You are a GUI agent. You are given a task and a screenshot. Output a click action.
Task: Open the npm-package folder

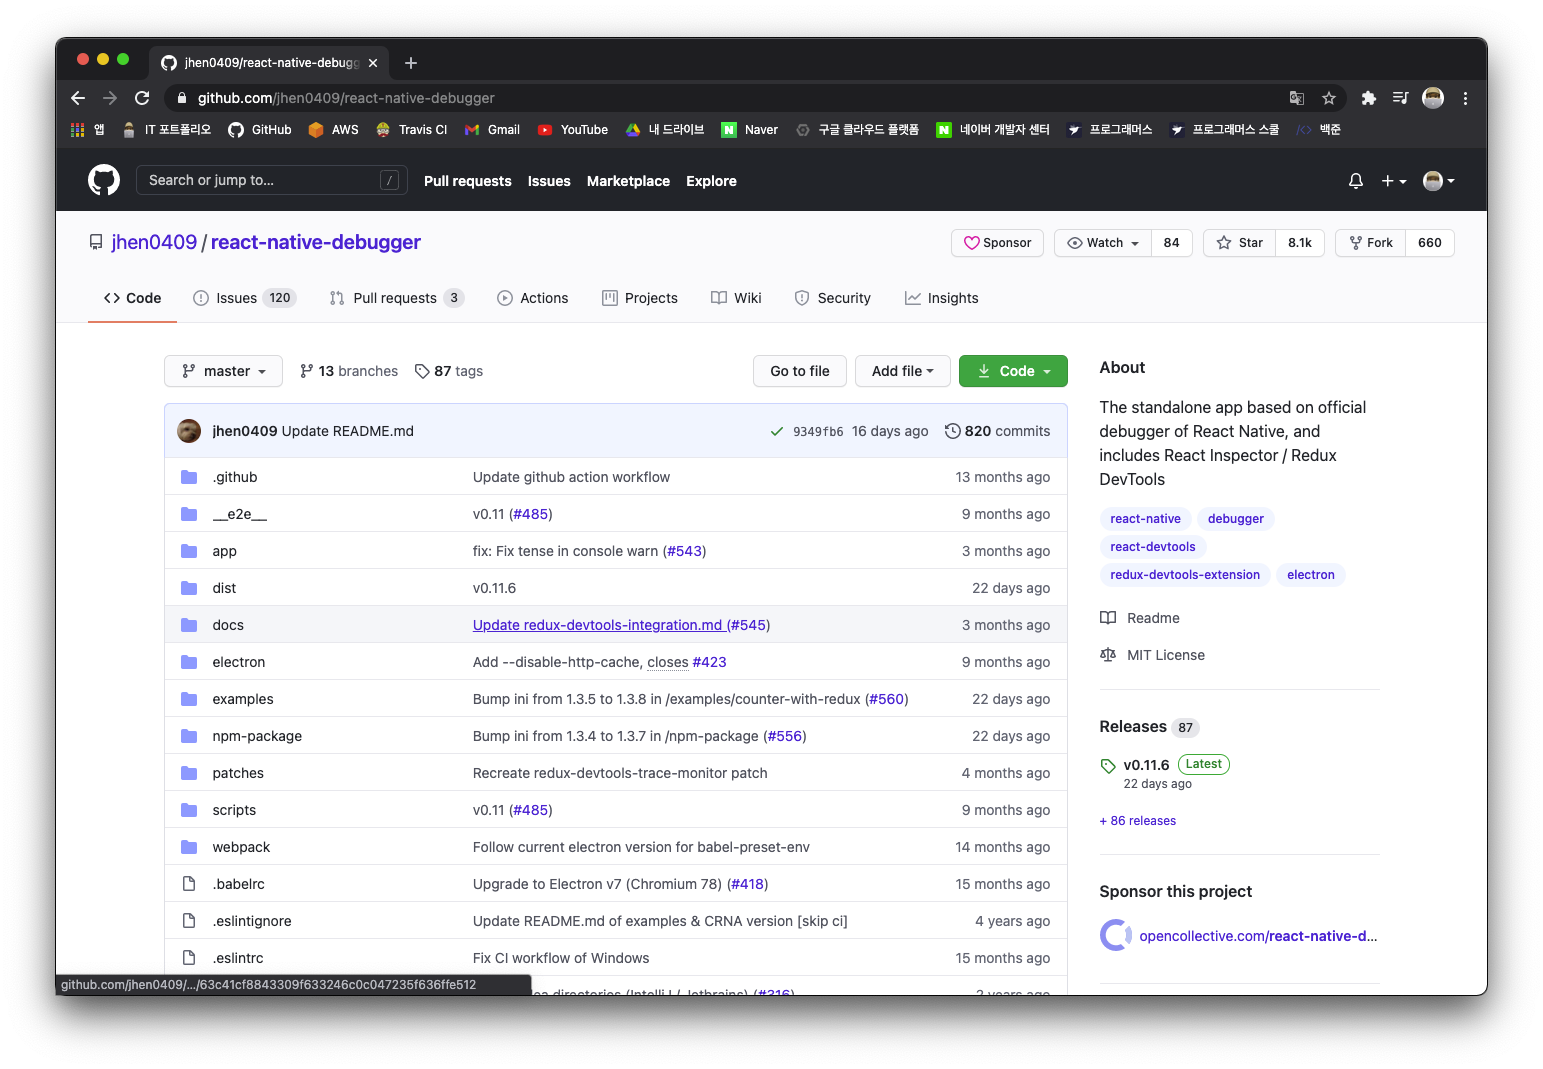[257, 736]
